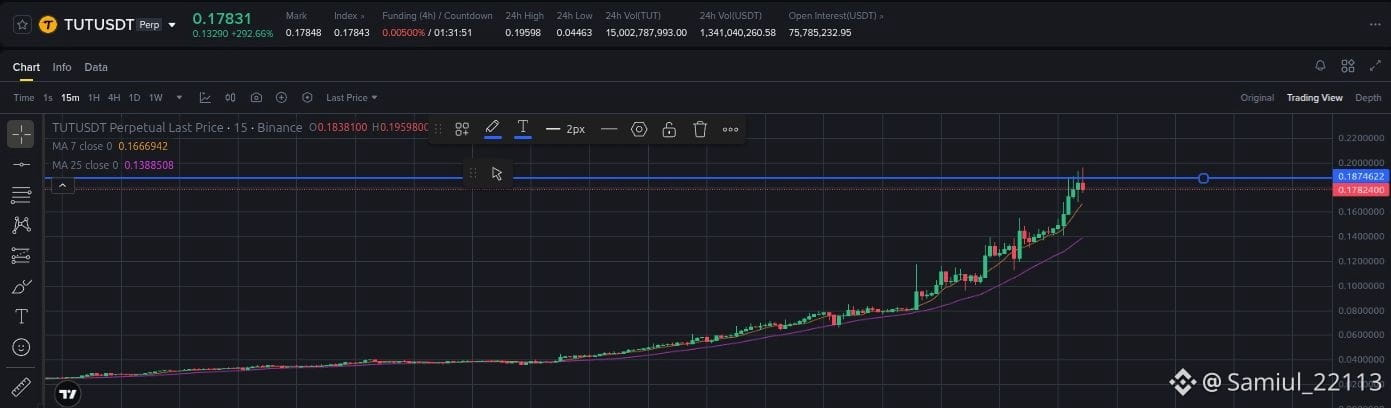Open the header more options ellipsis
The image size is (1391, 408).
point(1374,24)
